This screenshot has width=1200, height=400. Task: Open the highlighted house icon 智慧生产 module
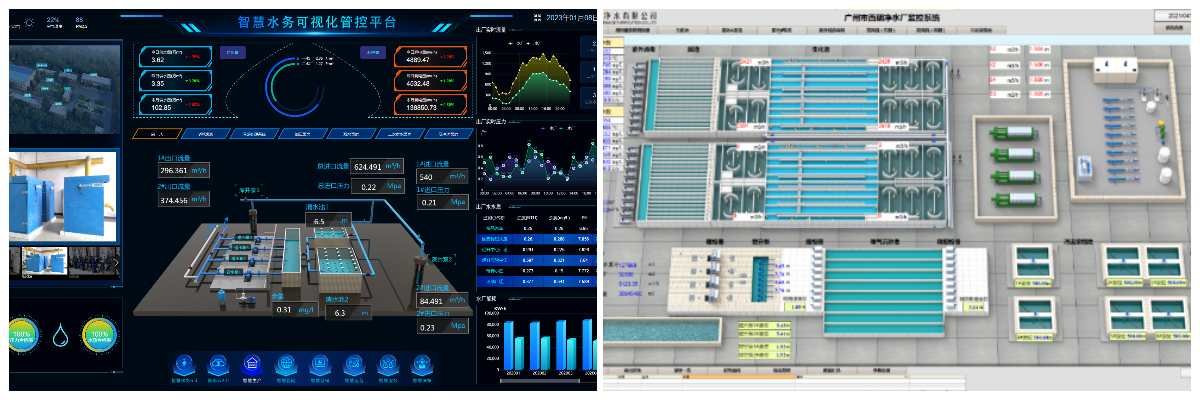pyautogui.click(x=253, y=364)
